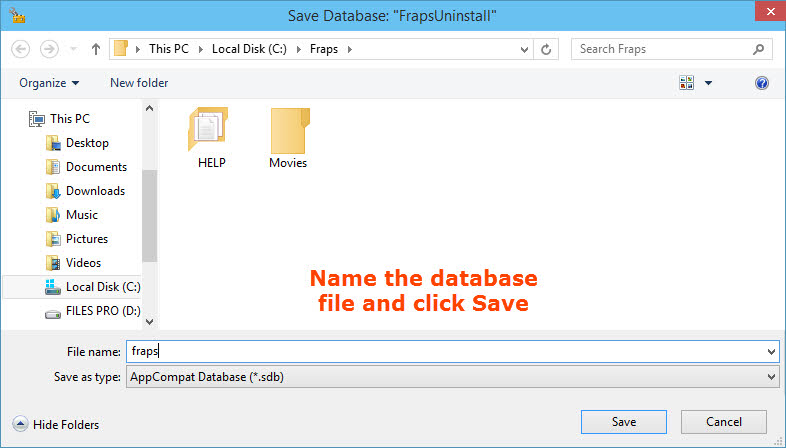Viewport: 786px width, 448px height.
Task: Click the Save button
Action: [x=624, y=422]
